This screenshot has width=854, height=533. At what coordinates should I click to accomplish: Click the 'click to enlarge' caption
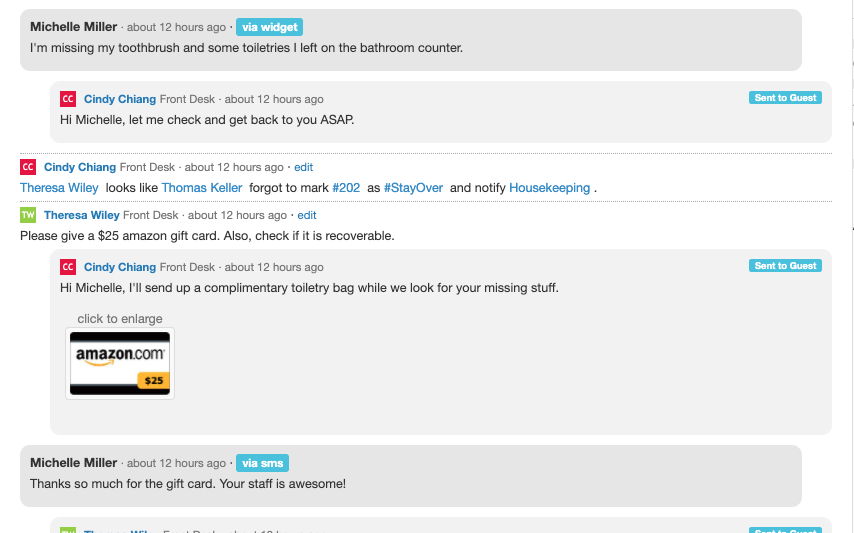(120, 318)
